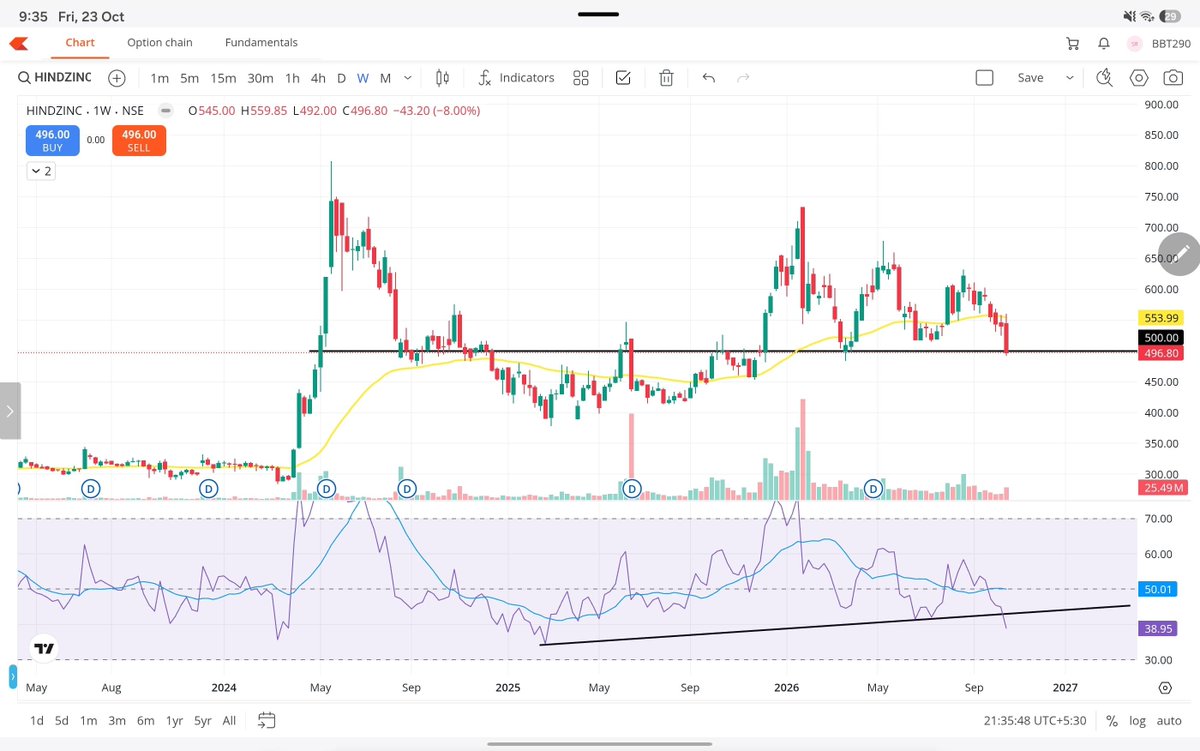Tap the battery indicator in status bar

1171,16
